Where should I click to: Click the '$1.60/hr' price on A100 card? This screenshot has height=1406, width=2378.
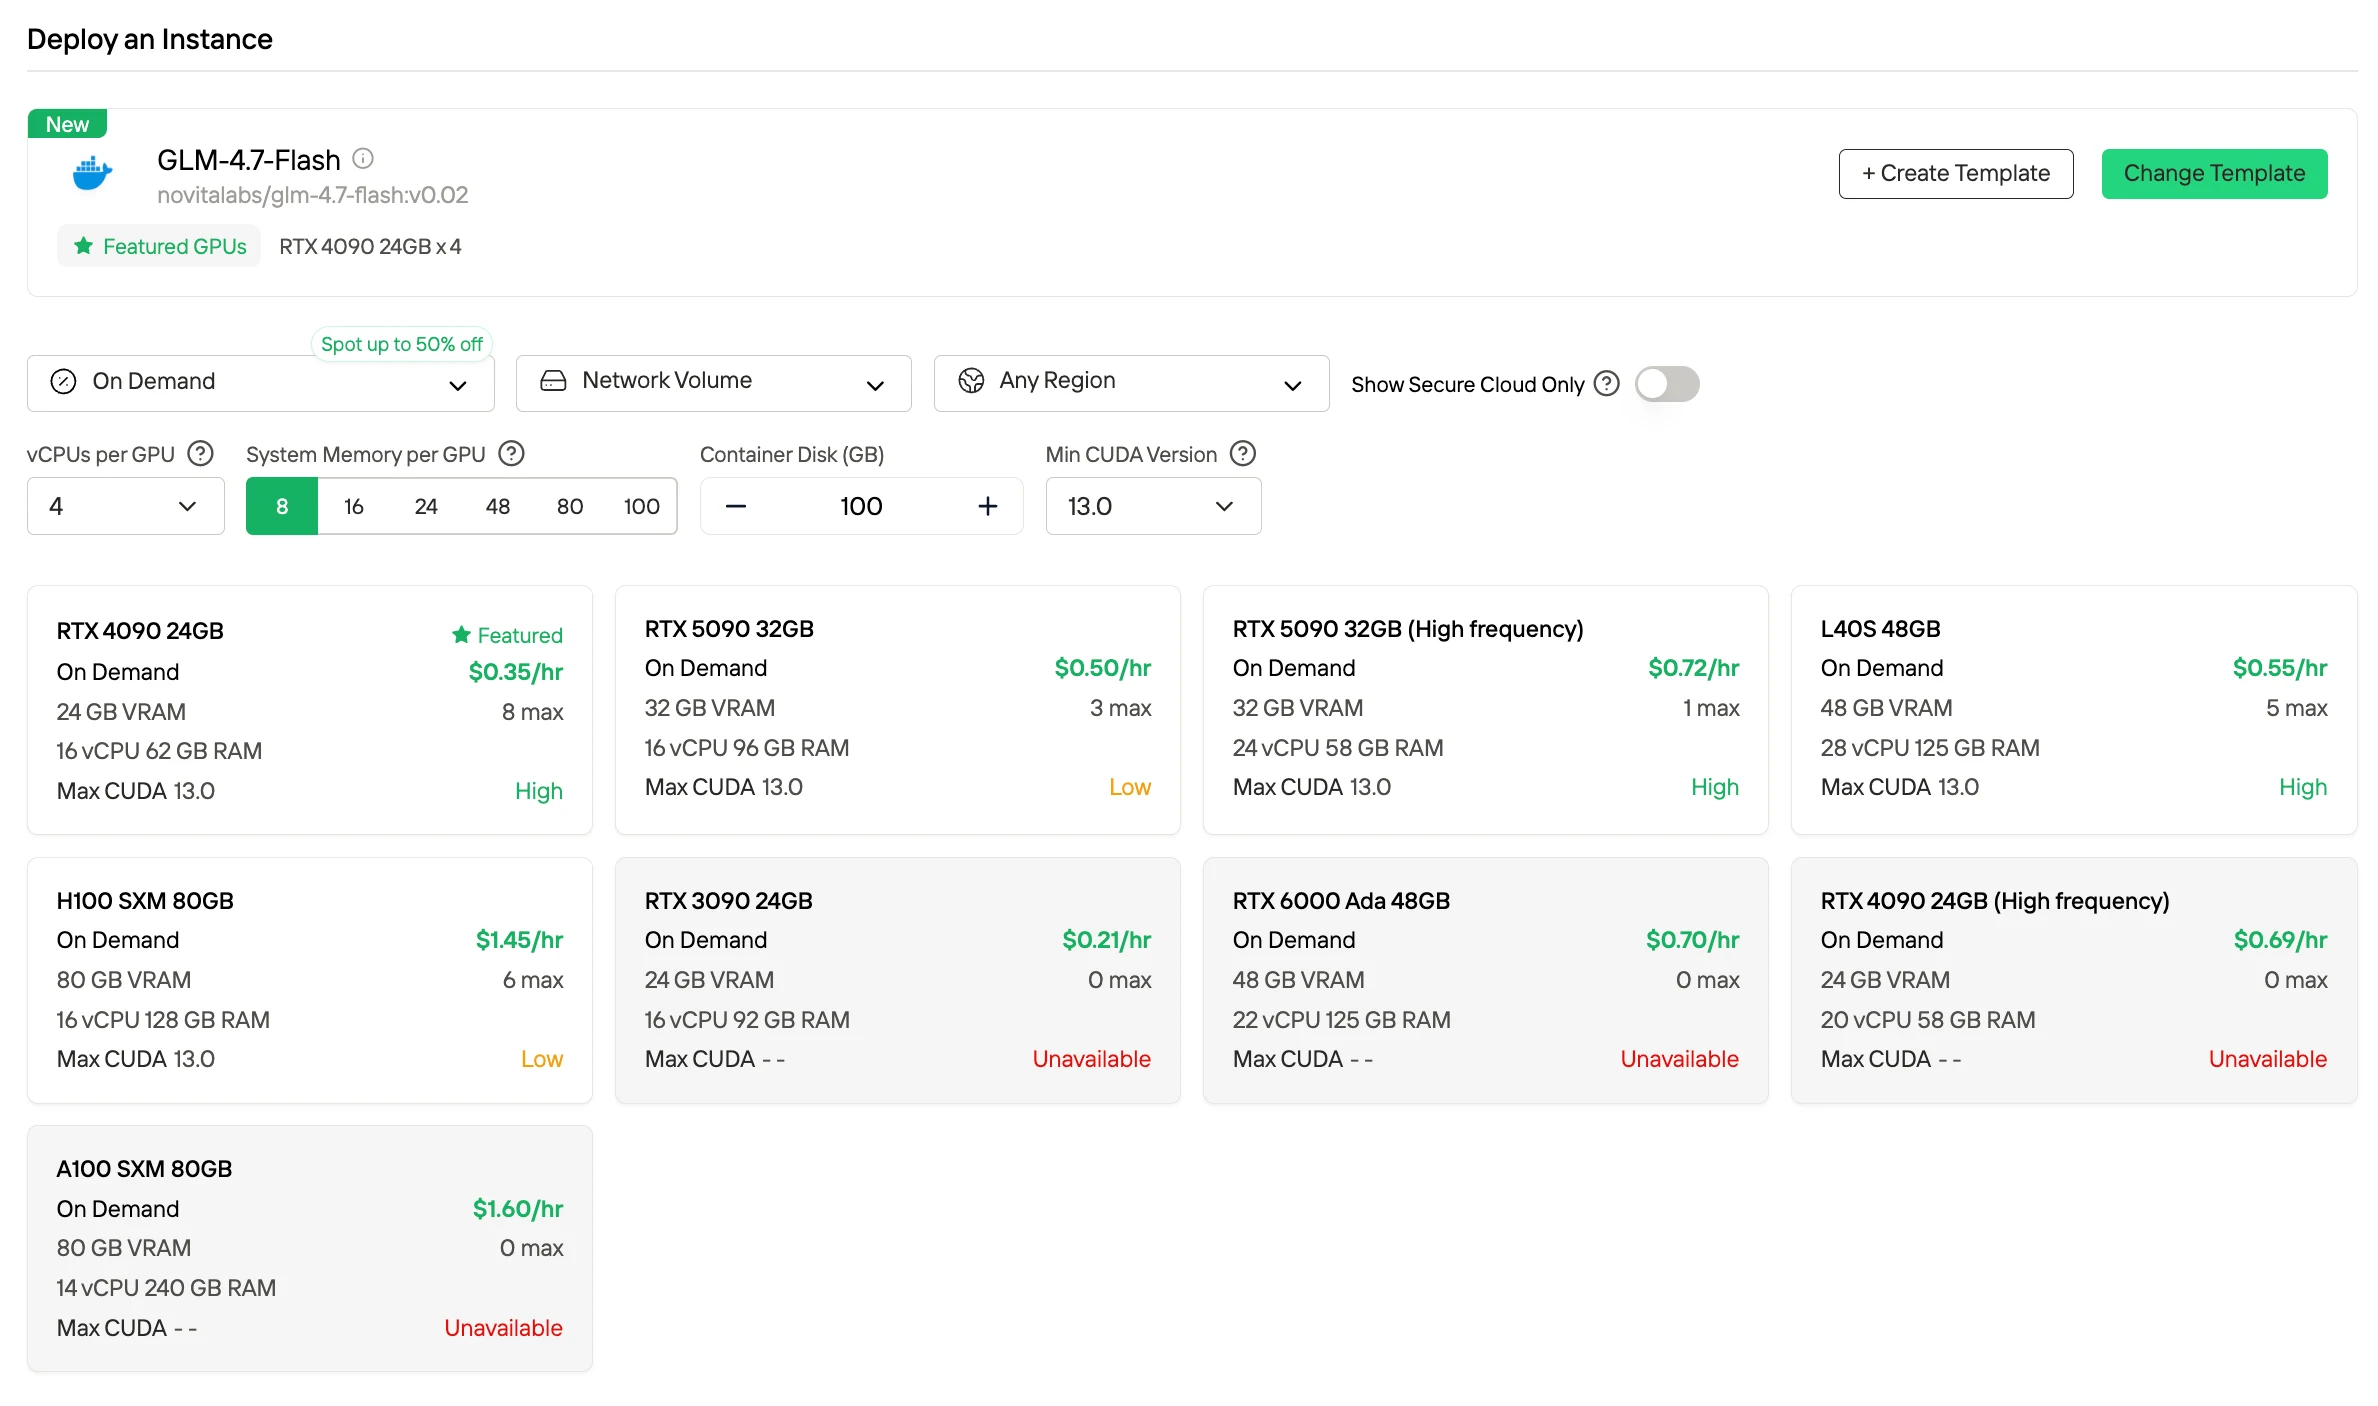518,1209
